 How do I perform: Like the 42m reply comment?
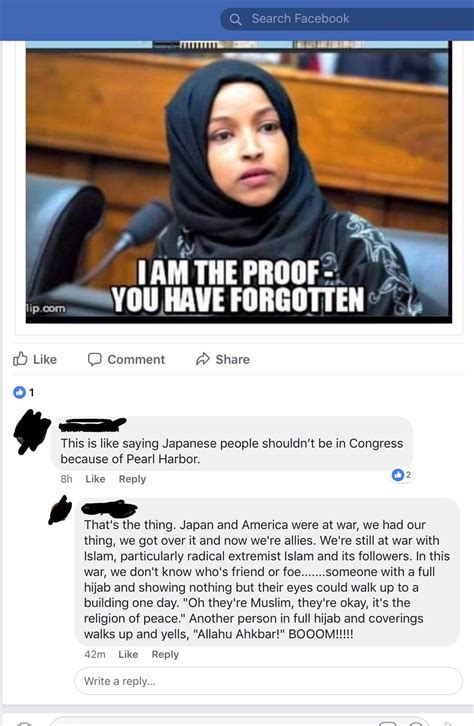pyautogui.click(x=128, y=654)
